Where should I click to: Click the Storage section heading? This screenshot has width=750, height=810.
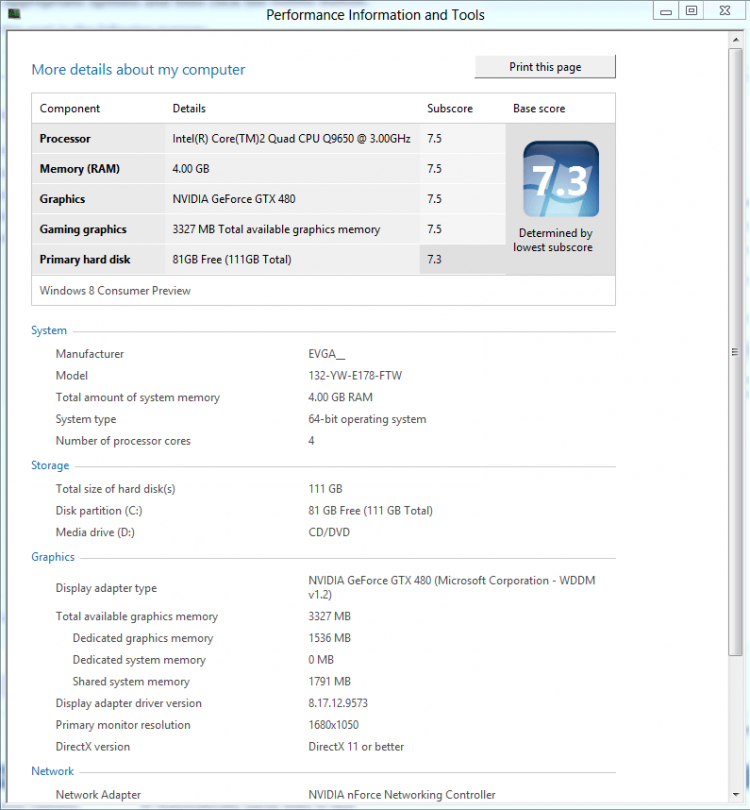tap(50, 466)
